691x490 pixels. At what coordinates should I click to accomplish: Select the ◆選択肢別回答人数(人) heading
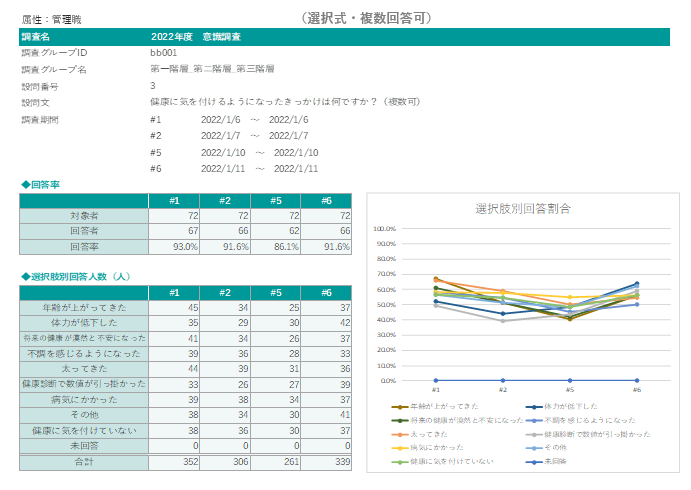coord(76,277)
